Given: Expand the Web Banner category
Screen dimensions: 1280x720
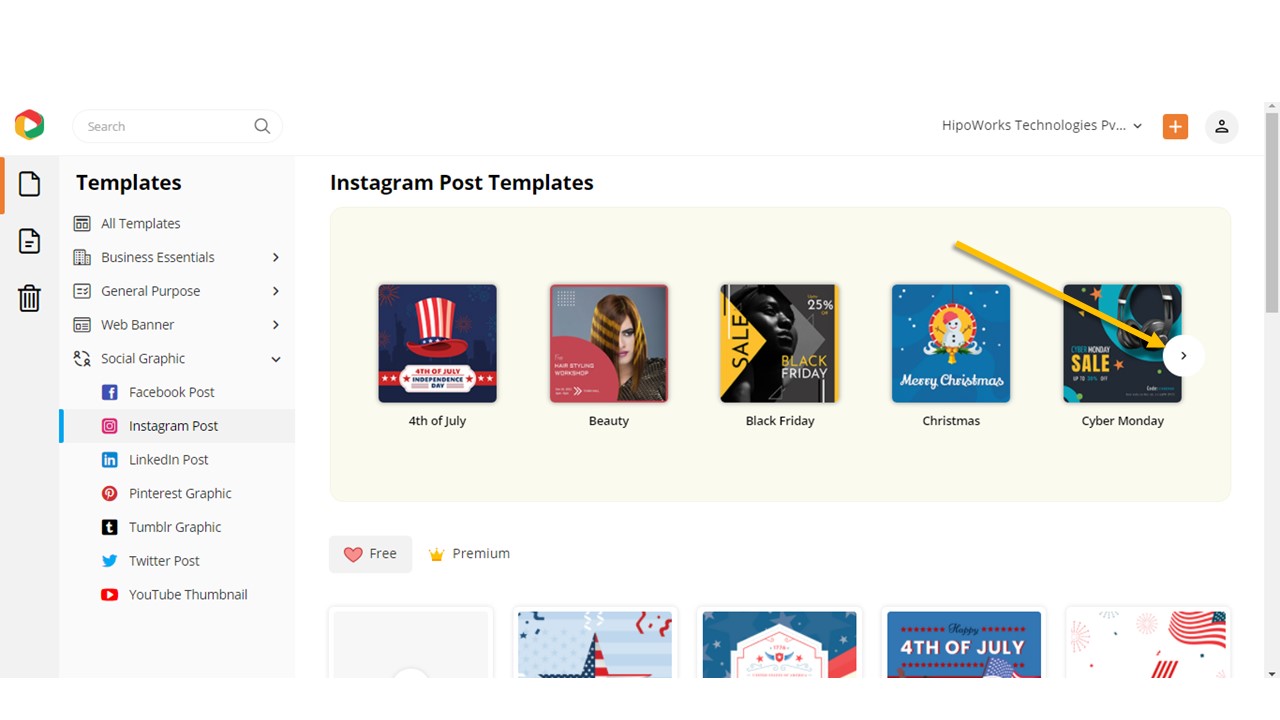Looking at the screenshot, I should pos(275,325).
